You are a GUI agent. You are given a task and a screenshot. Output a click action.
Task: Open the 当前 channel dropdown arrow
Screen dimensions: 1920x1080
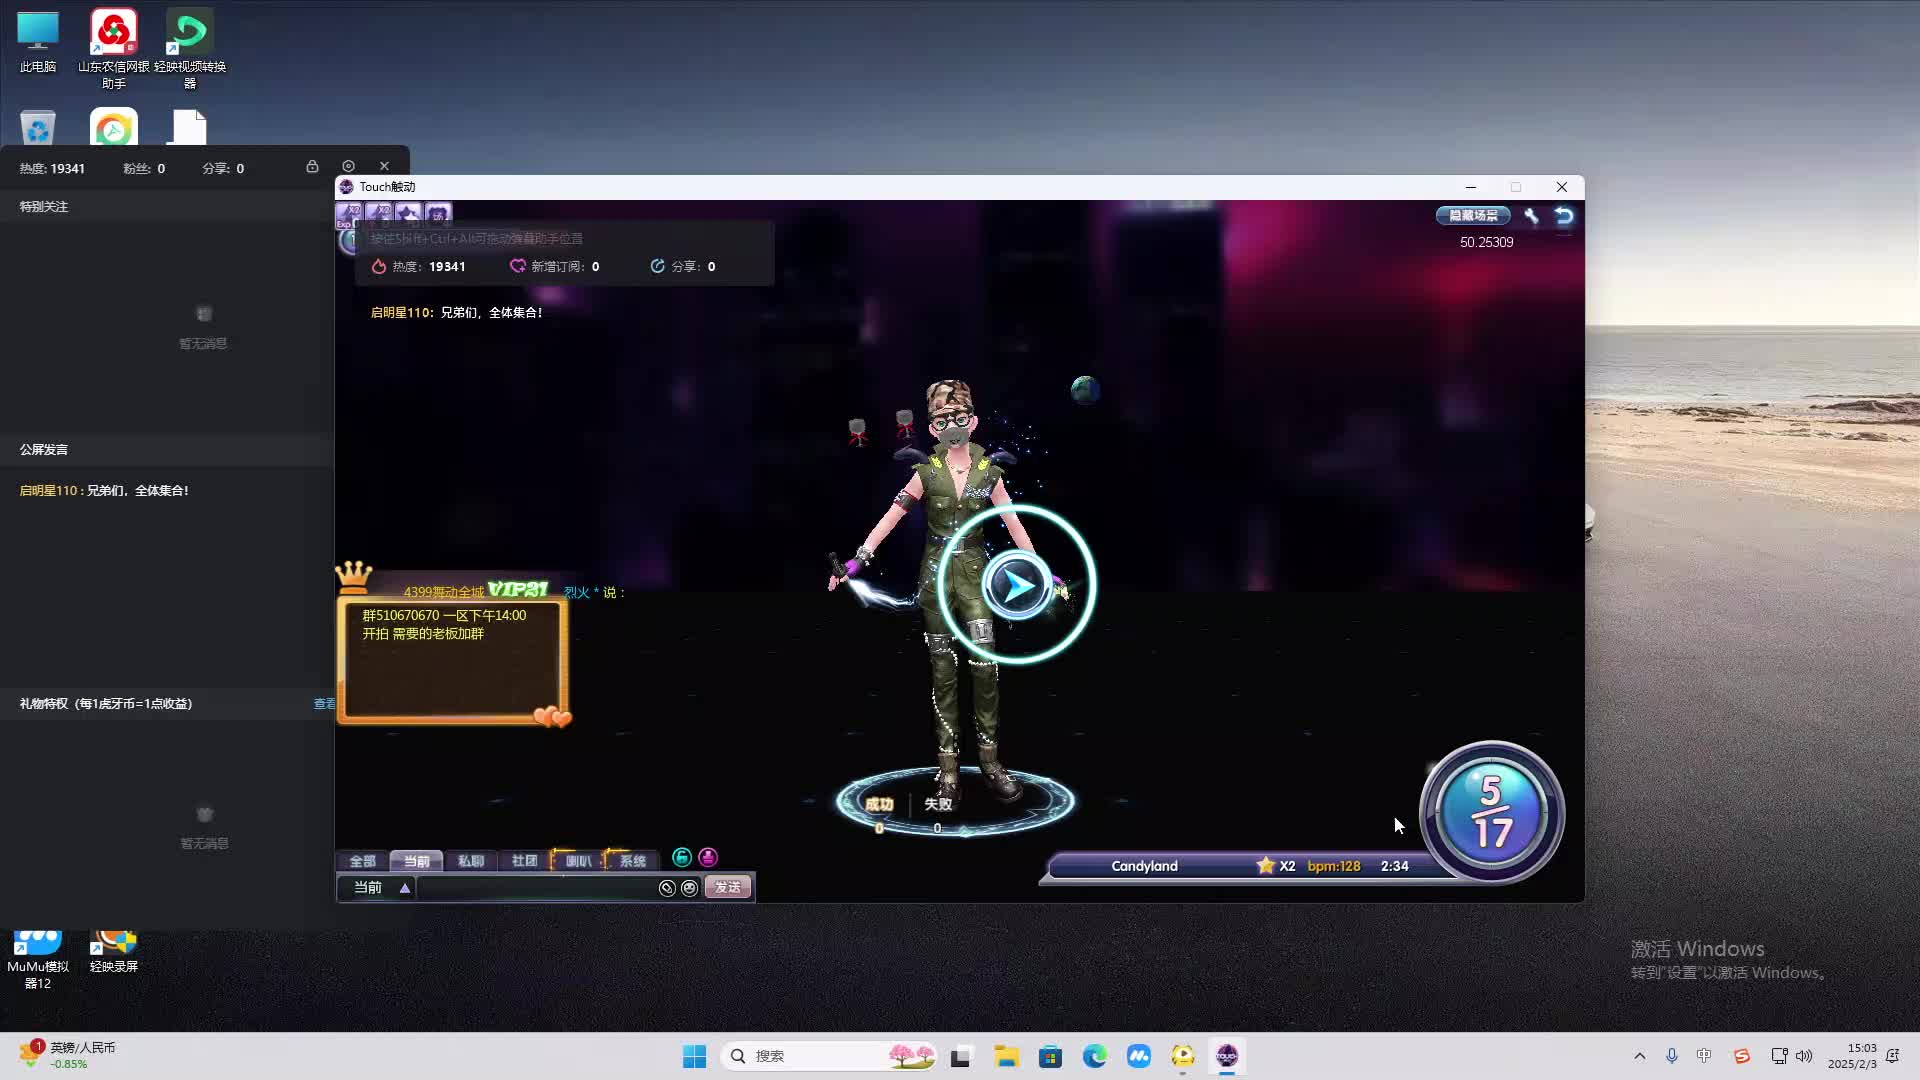tap(405, 888)
